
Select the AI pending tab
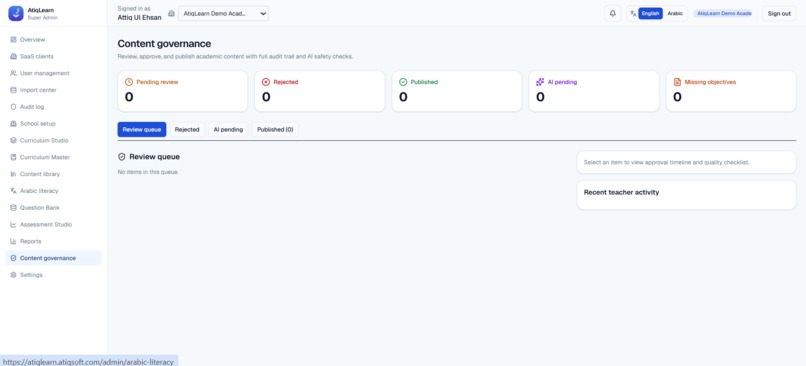click(228, 130)
